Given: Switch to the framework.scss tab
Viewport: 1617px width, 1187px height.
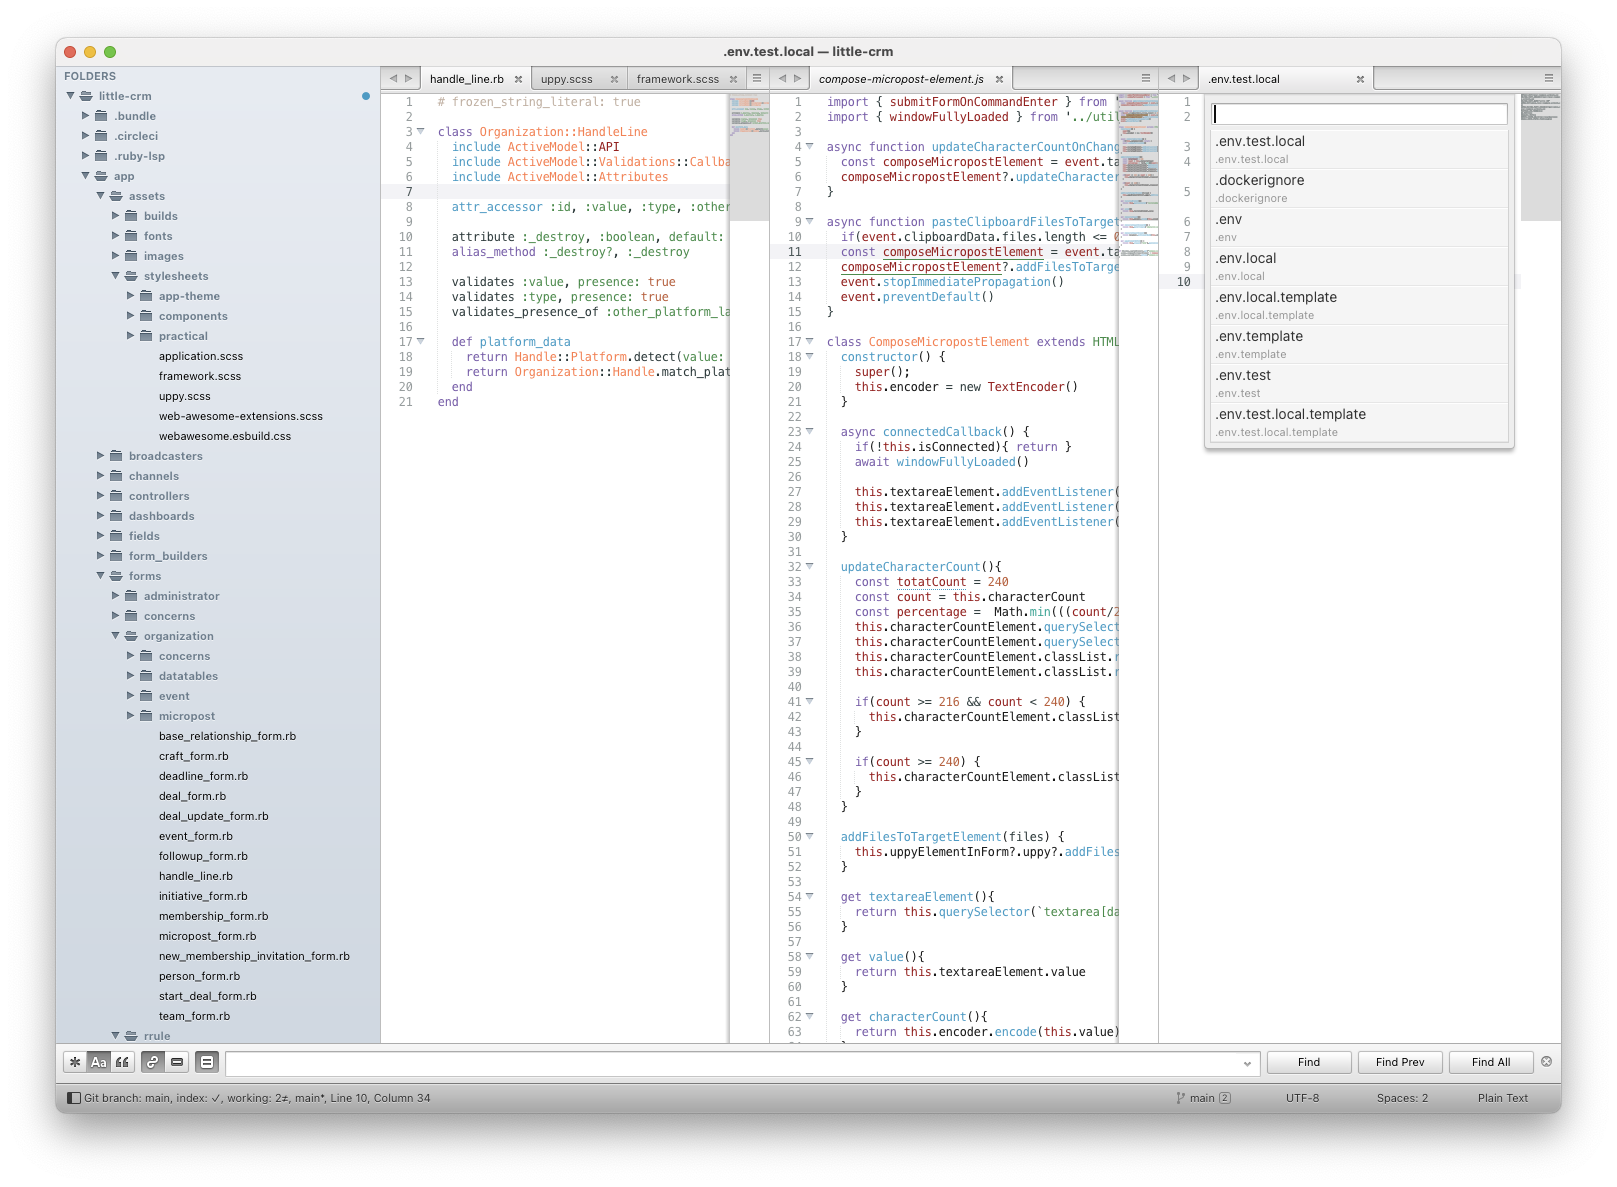Looking at the screenshot, I should tap(677, 79).
